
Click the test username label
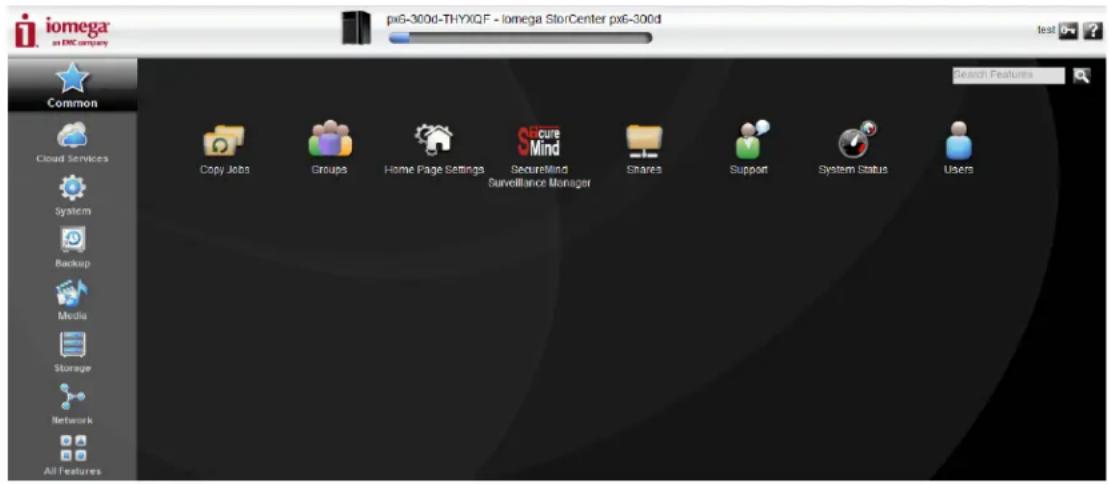(1046, 31)
